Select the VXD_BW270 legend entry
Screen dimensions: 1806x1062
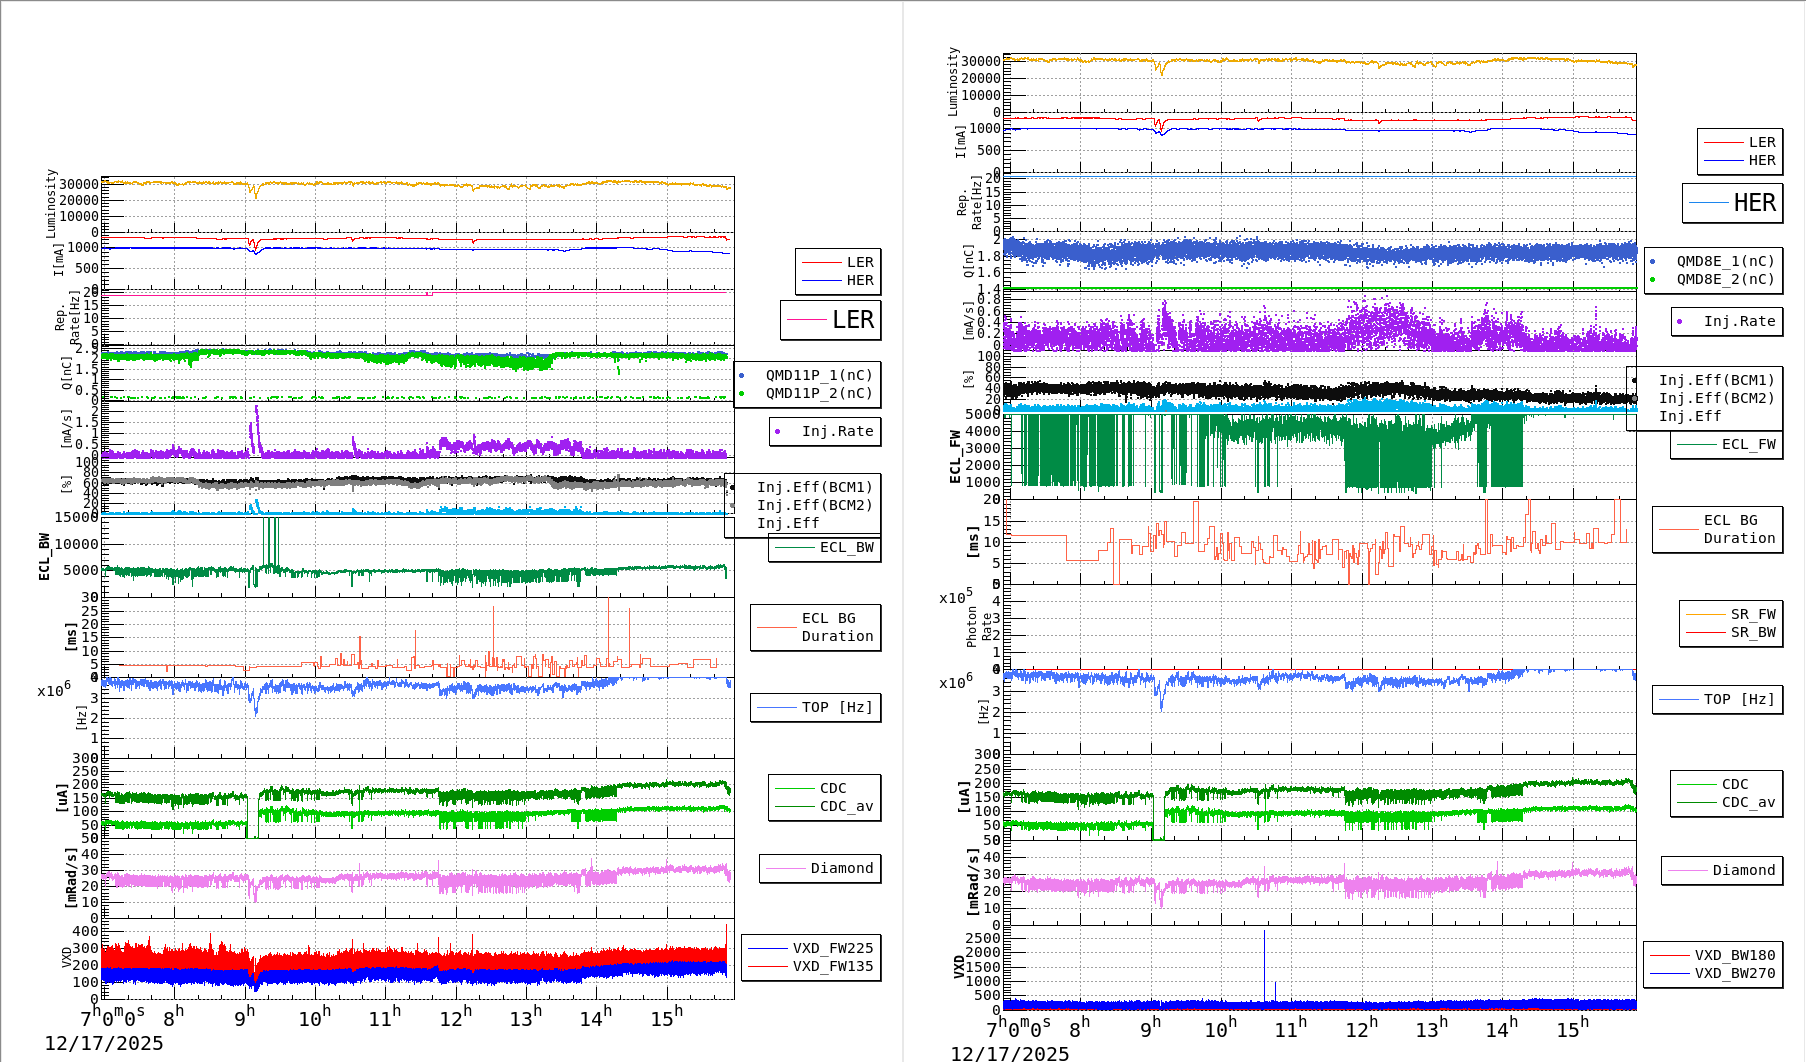[1734, 973]
